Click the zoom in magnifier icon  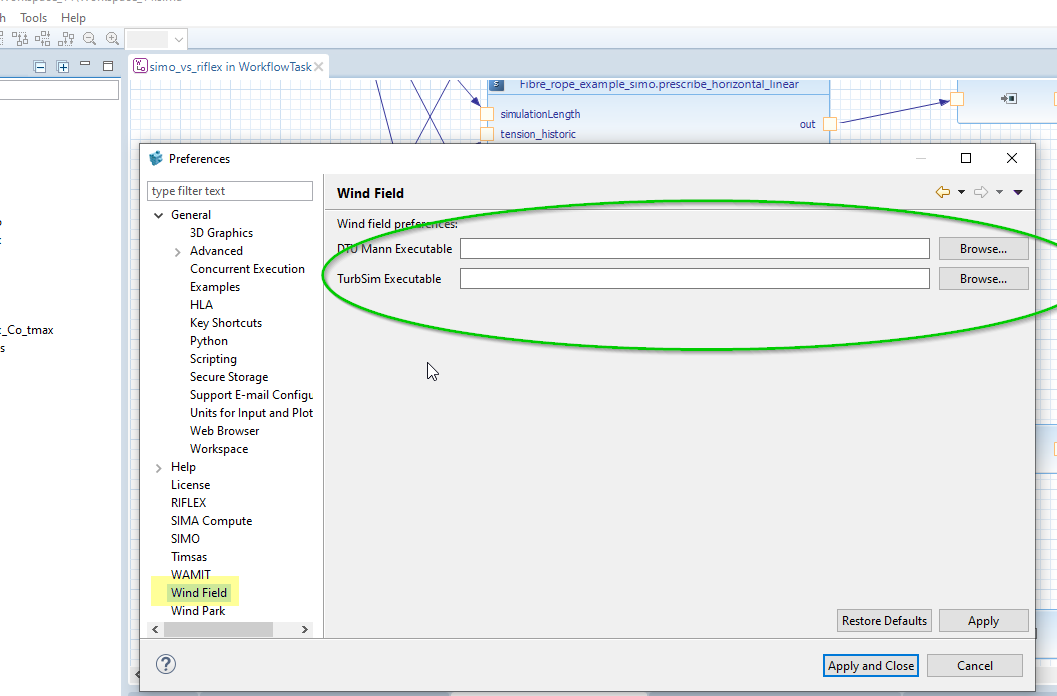(x=112, y=39)
